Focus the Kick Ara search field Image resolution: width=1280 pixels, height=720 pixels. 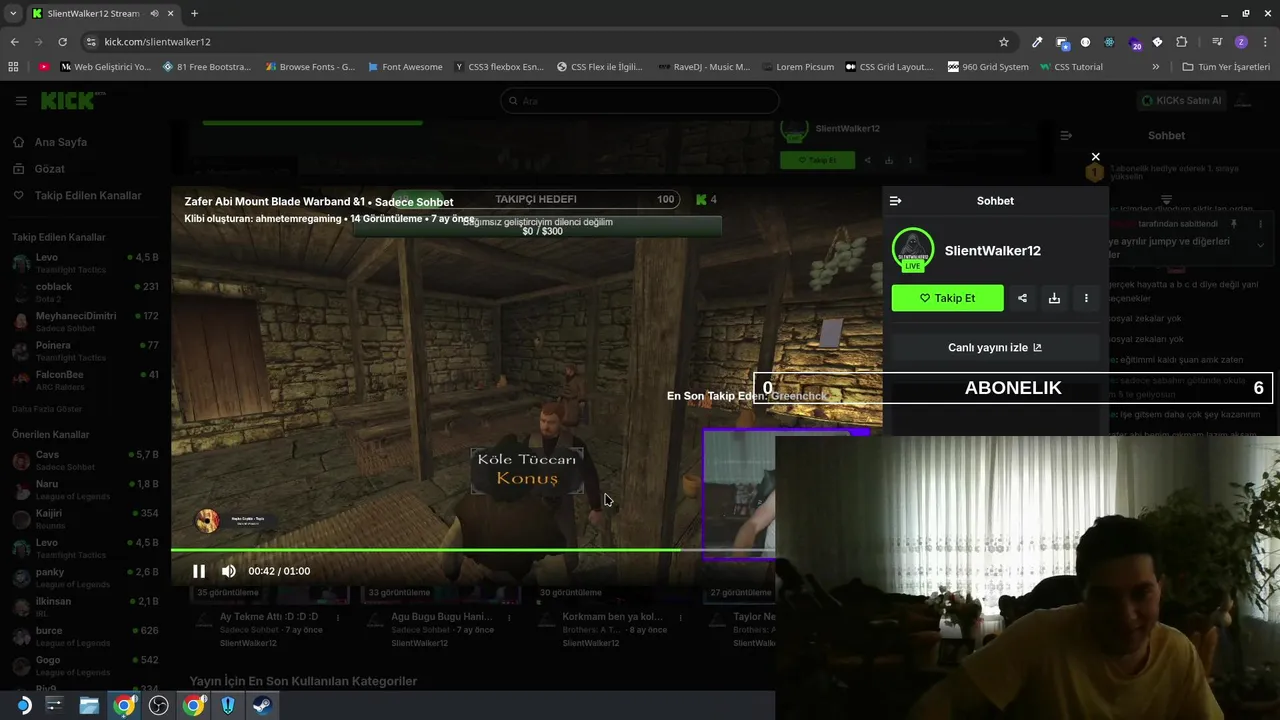click(639, 101)
